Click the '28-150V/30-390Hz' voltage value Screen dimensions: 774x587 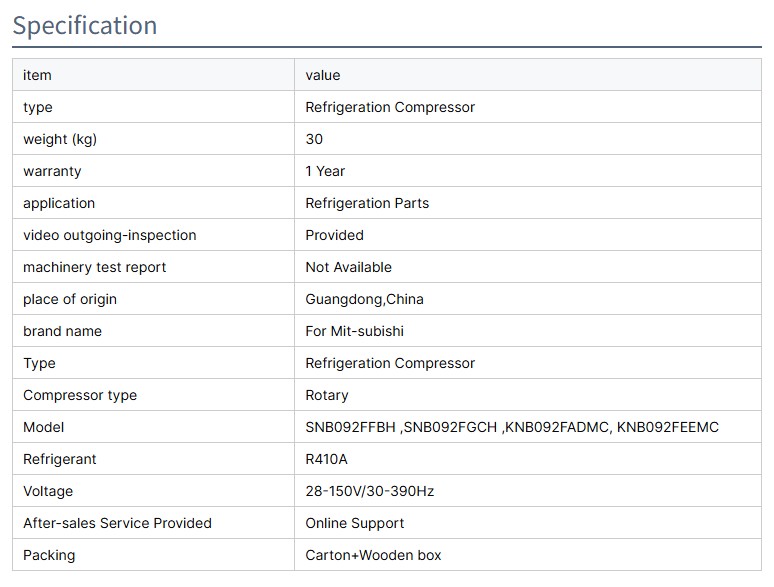[x=369, y=491]
